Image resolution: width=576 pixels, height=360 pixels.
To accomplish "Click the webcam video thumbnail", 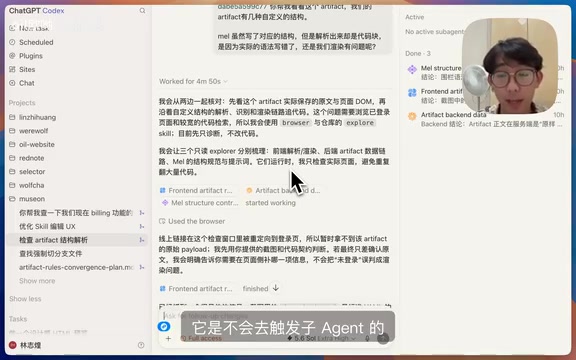I will coord(510,66).
